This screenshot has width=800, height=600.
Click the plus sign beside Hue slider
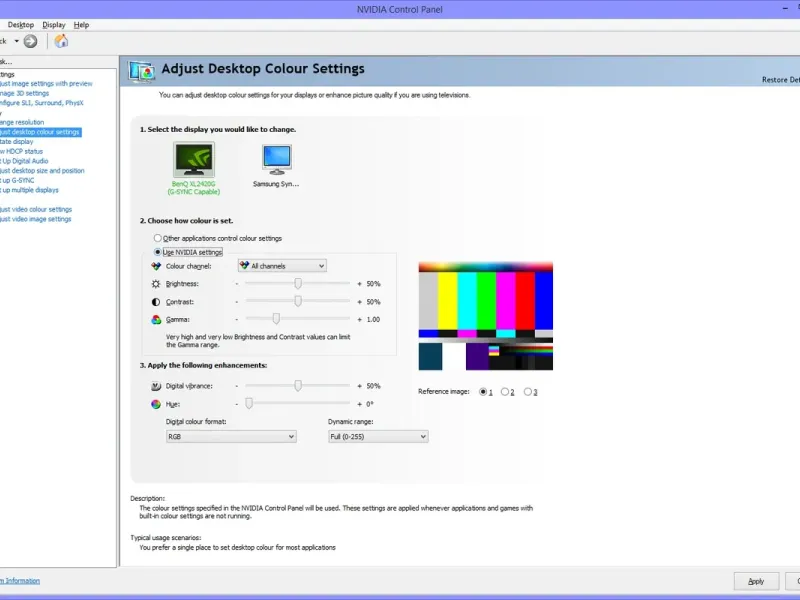tap(359, 404)
